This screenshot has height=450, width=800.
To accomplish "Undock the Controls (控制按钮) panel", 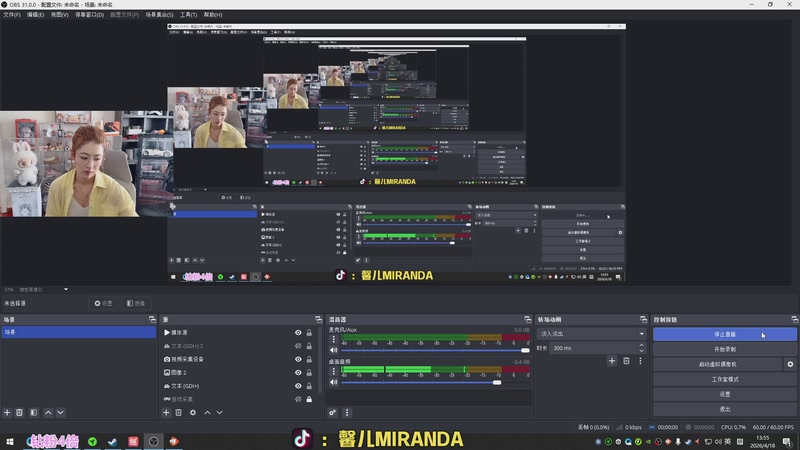I will pos(795,319).
